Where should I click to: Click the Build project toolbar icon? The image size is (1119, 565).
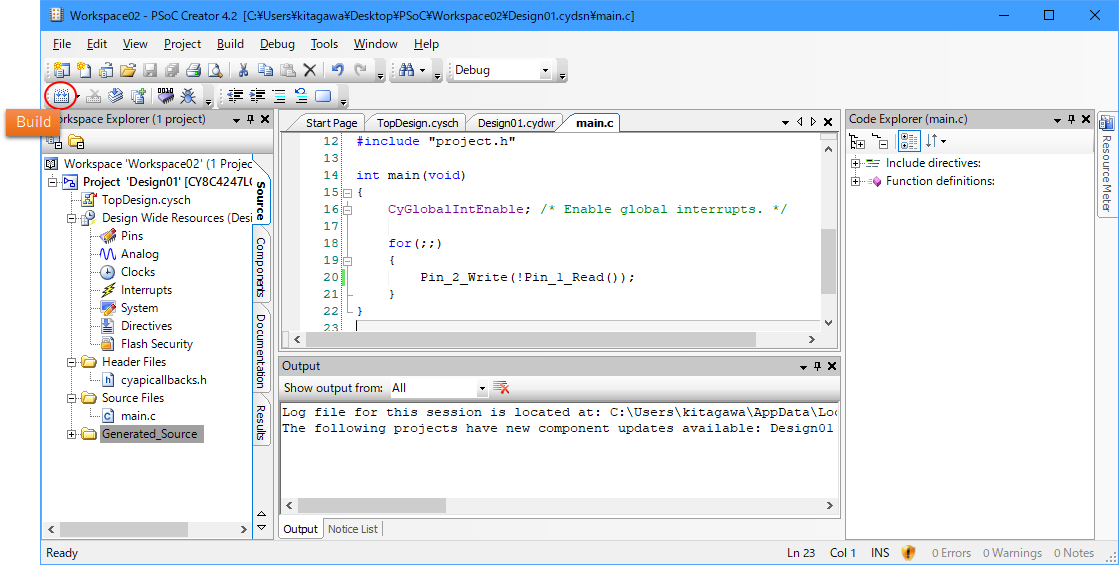tap(61, 96)
